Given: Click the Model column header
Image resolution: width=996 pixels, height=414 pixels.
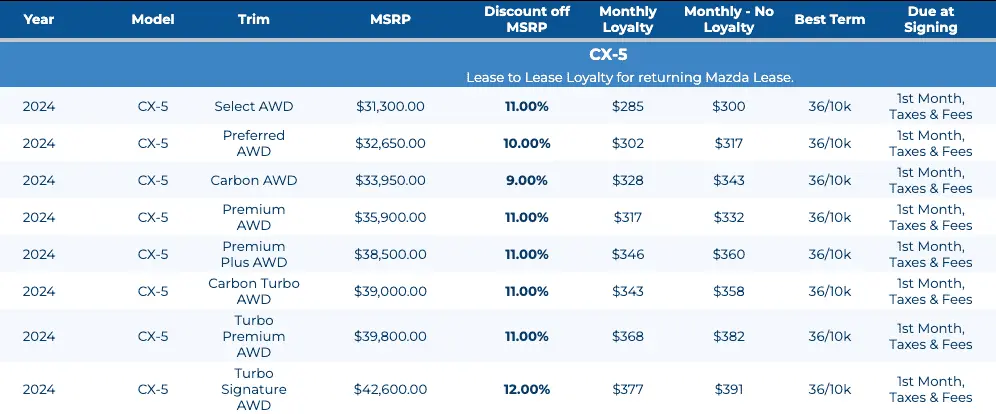Looking at the screenshot, I should coord(152,19).
